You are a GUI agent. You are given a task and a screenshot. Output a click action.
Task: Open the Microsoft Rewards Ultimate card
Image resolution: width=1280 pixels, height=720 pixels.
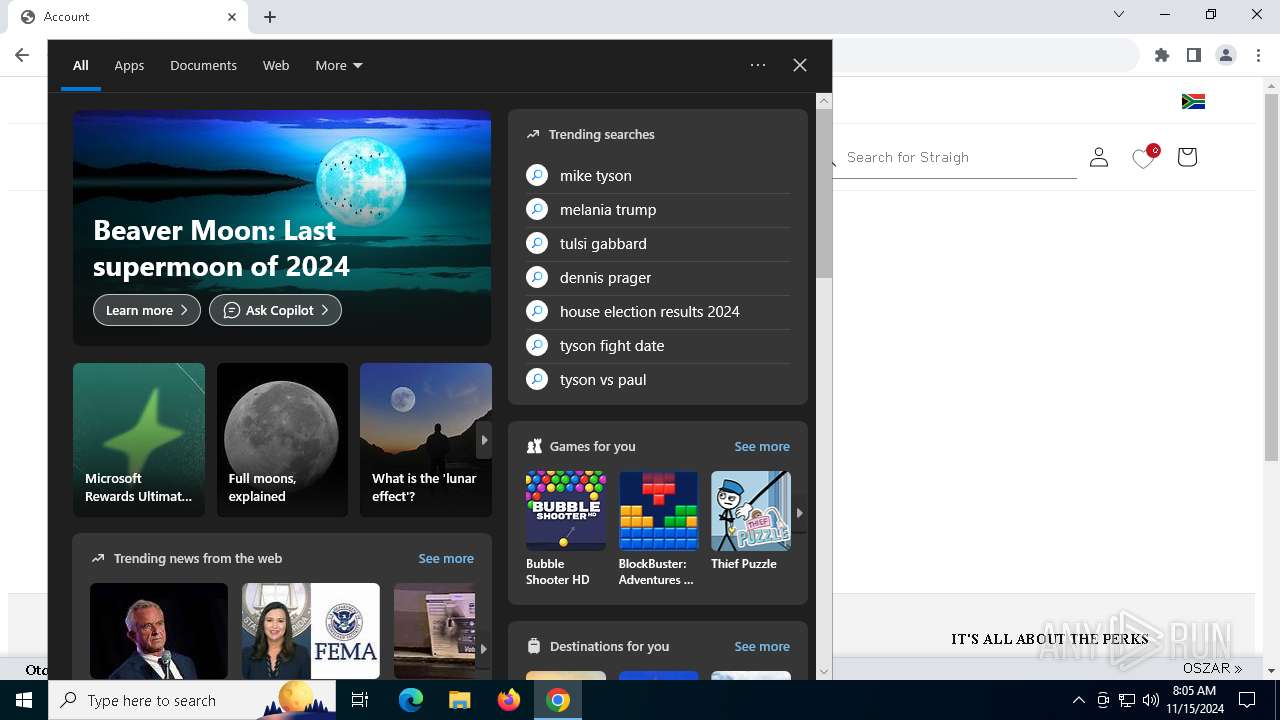coord(139,440)
